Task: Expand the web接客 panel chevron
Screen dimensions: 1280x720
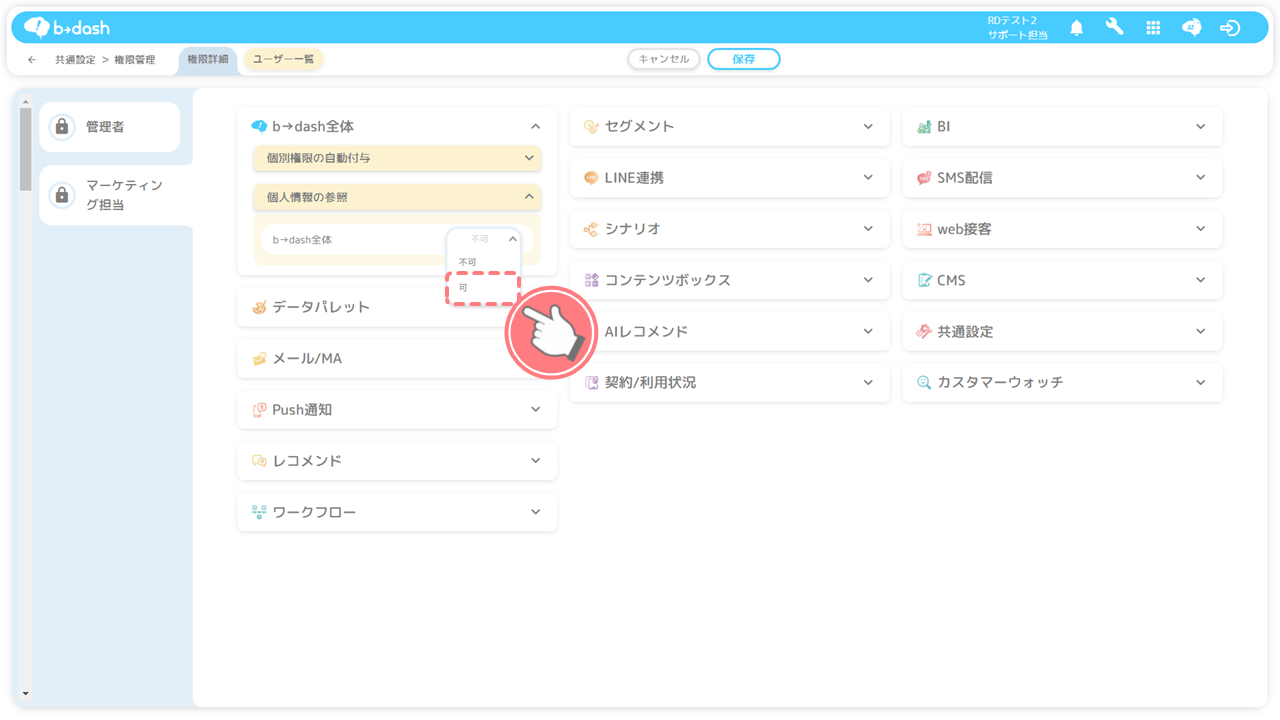Action: coord(1201,229)
